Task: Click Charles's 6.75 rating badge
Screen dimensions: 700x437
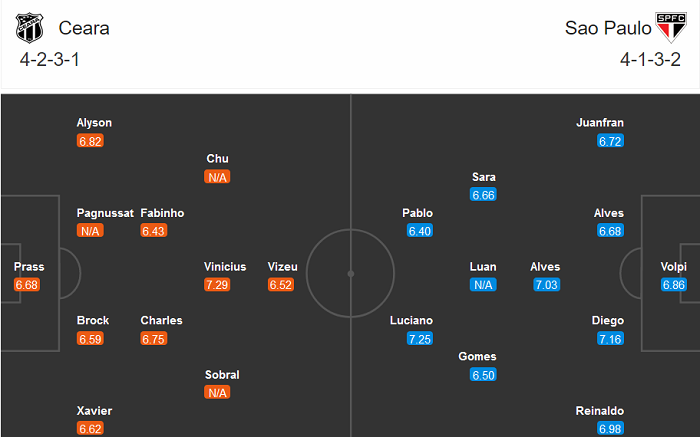Action: [x=153, y=339]
